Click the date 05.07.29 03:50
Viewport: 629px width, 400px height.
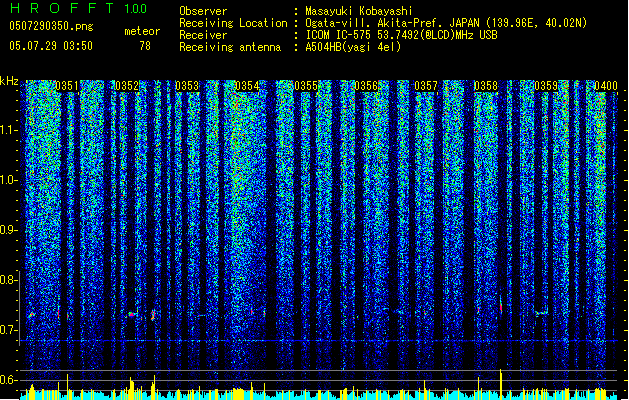tap(51, 45)
